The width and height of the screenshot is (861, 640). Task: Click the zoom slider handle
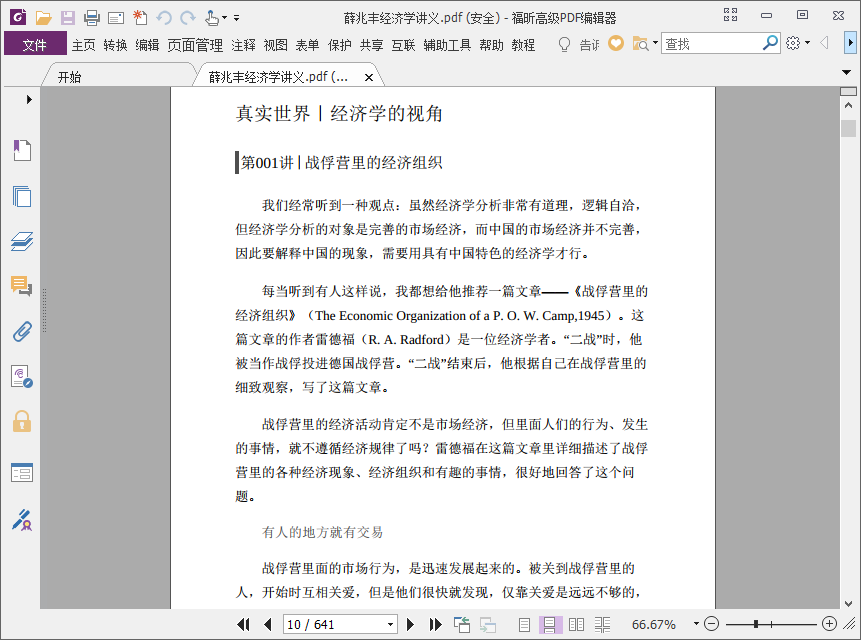point(756,624)
